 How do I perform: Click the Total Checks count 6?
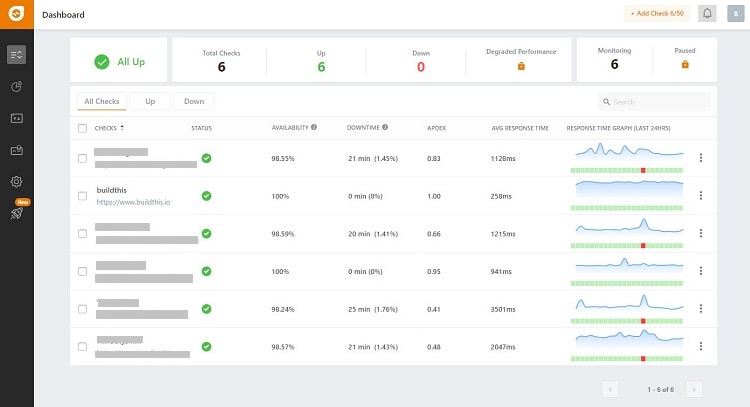[x=221, y=67]
